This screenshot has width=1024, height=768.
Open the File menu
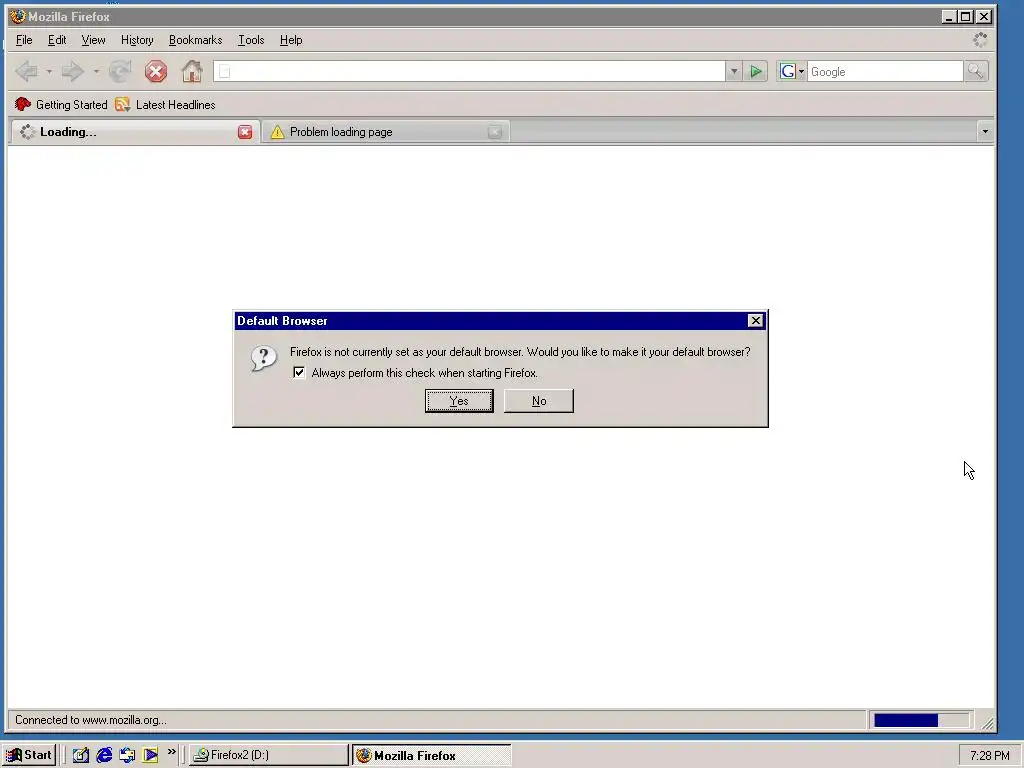[x=24, y=40]
